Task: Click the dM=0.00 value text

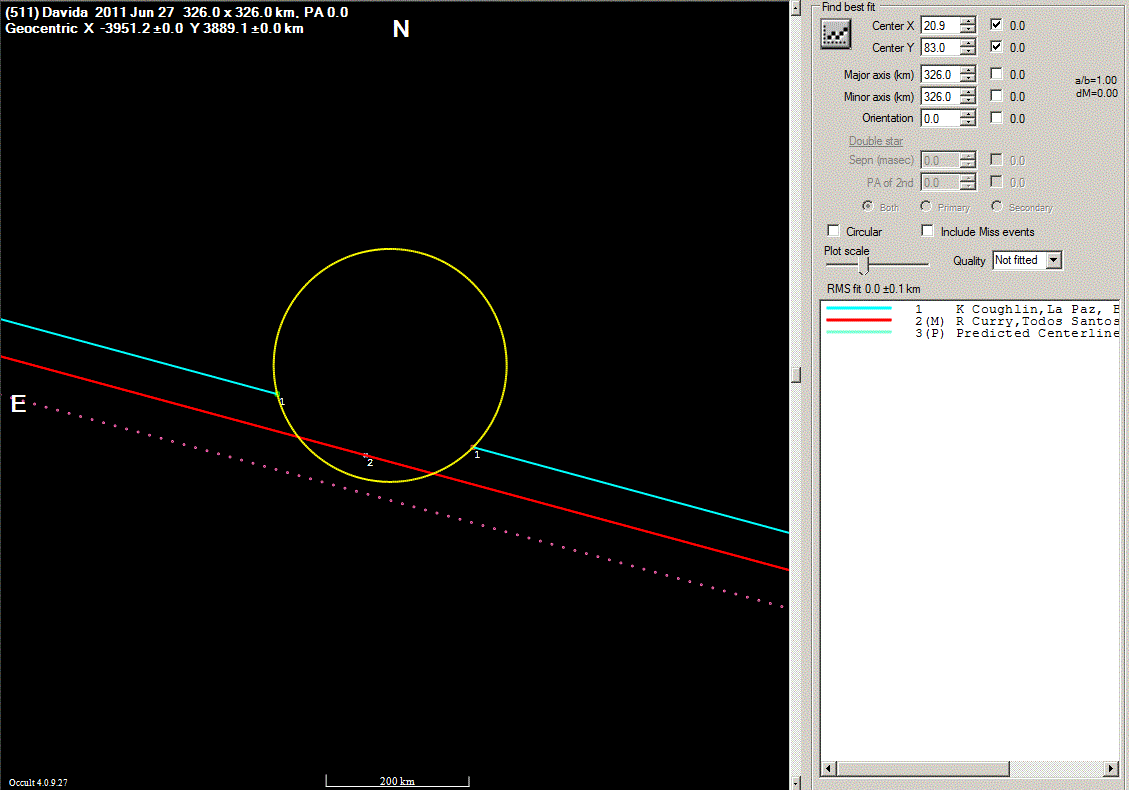Action: (x=1097, y=93)
